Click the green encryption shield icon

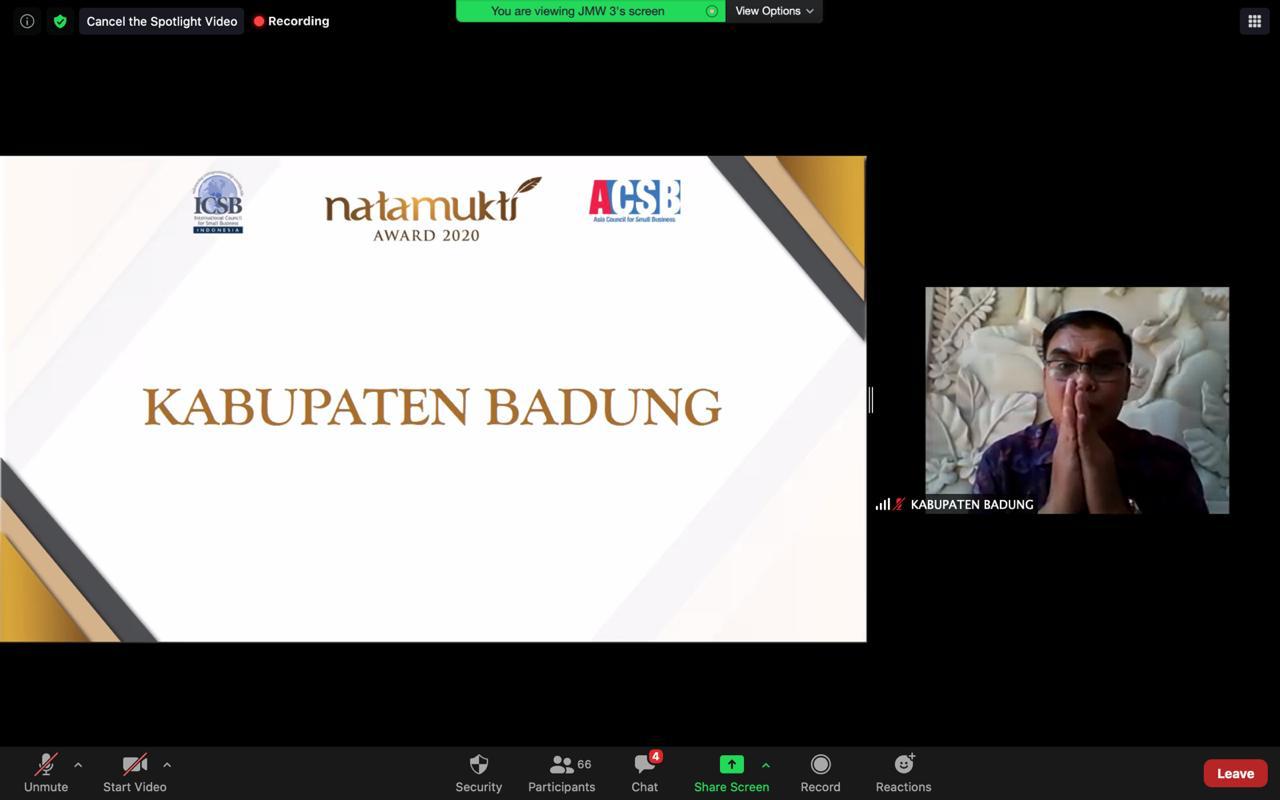60,21
